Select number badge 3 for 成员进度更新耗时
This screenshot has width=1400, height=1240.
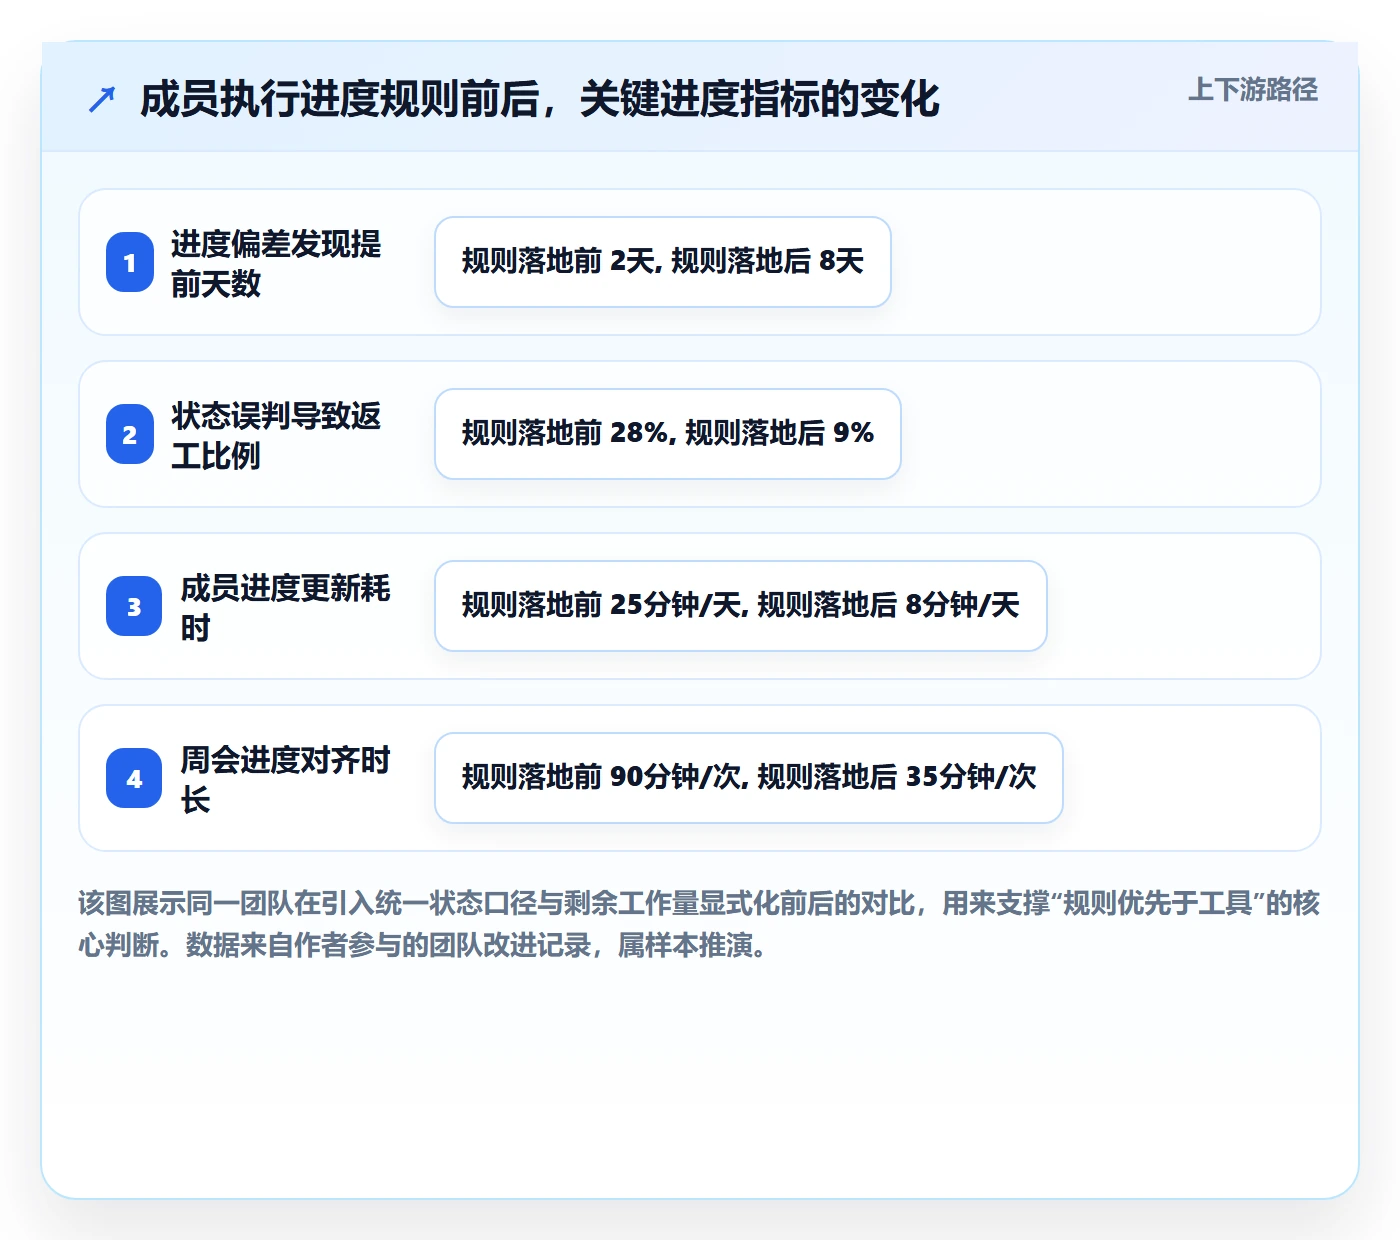pos(134,606)
